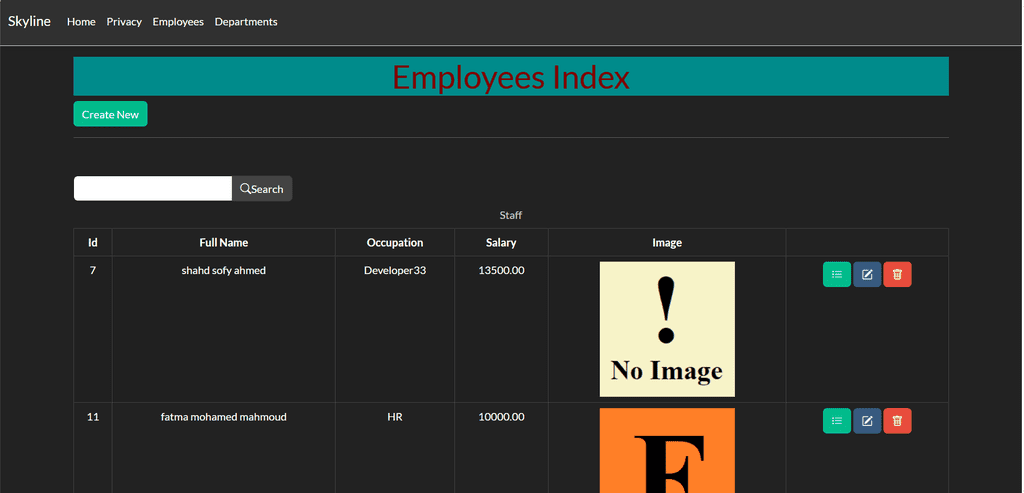Click the Full Name column header
The height and width of the screenshot is (493, 1024).
[224, 242]
